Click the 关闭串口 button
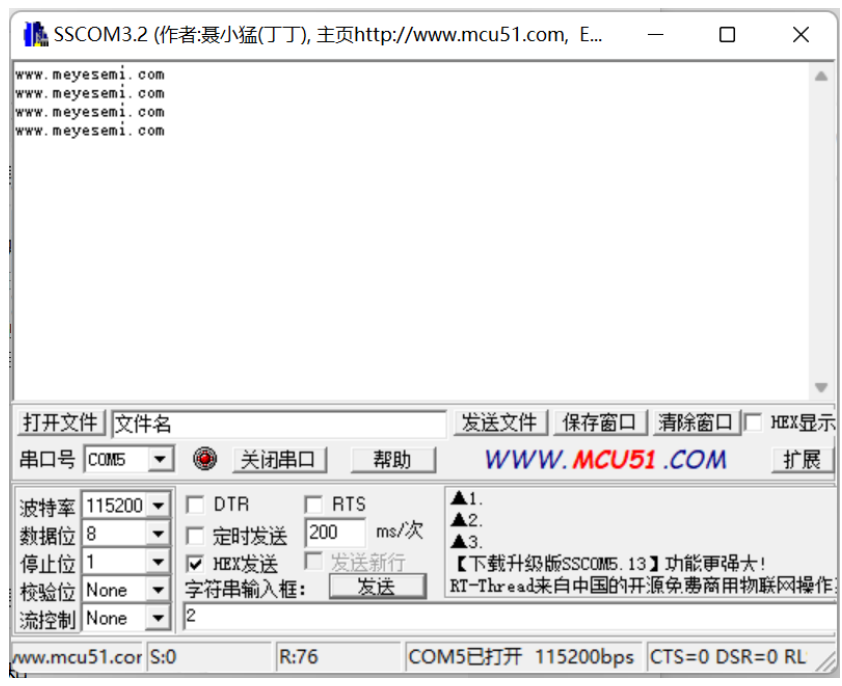Viewport: 842px width, 686px height. click(279, 460)
